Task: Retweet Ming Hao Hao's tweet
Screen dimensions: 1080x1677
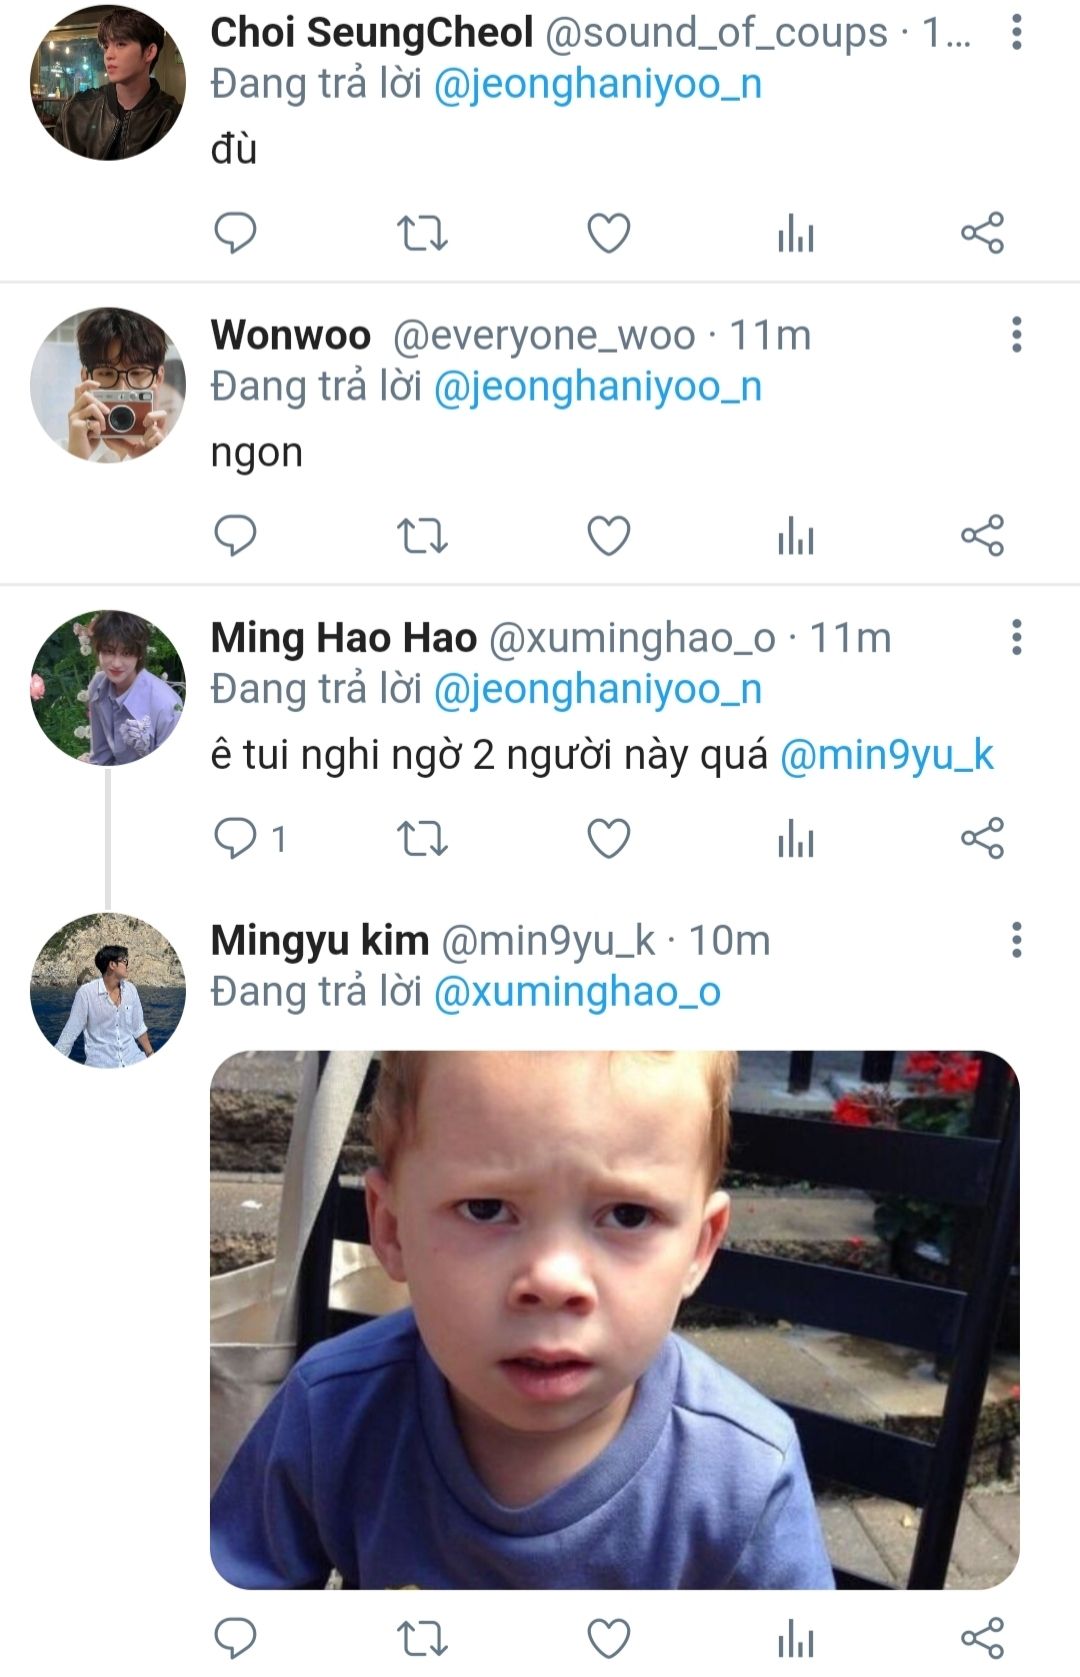Action: point(422,838)
